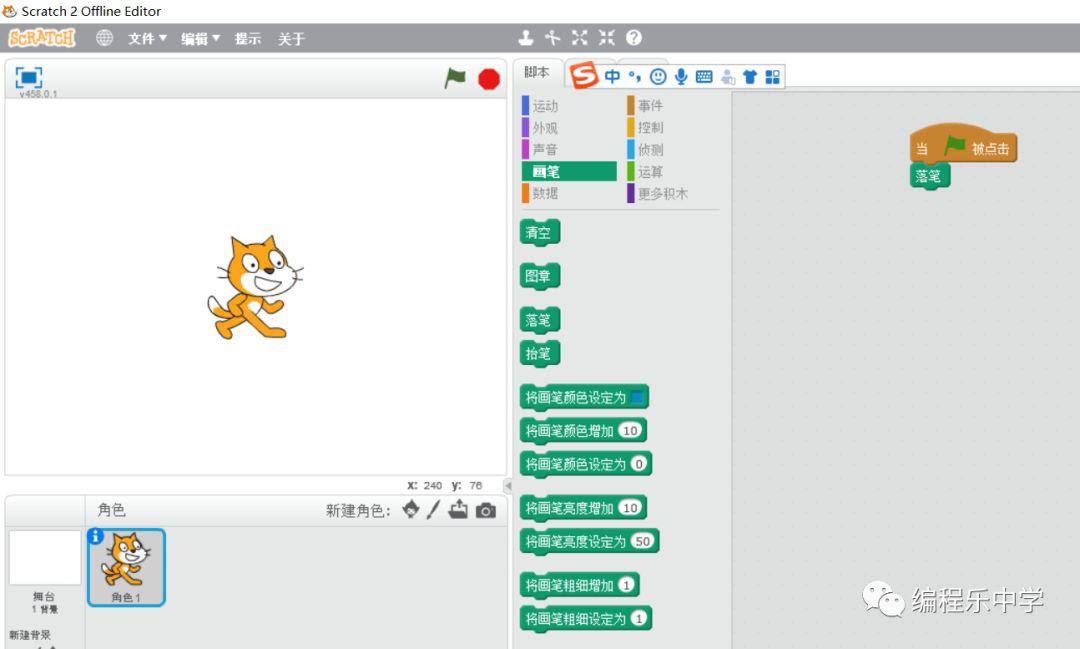Screen dimensions: 1080x649
Task: Select the duplicate stamp tool
Action: coord(526,38)
